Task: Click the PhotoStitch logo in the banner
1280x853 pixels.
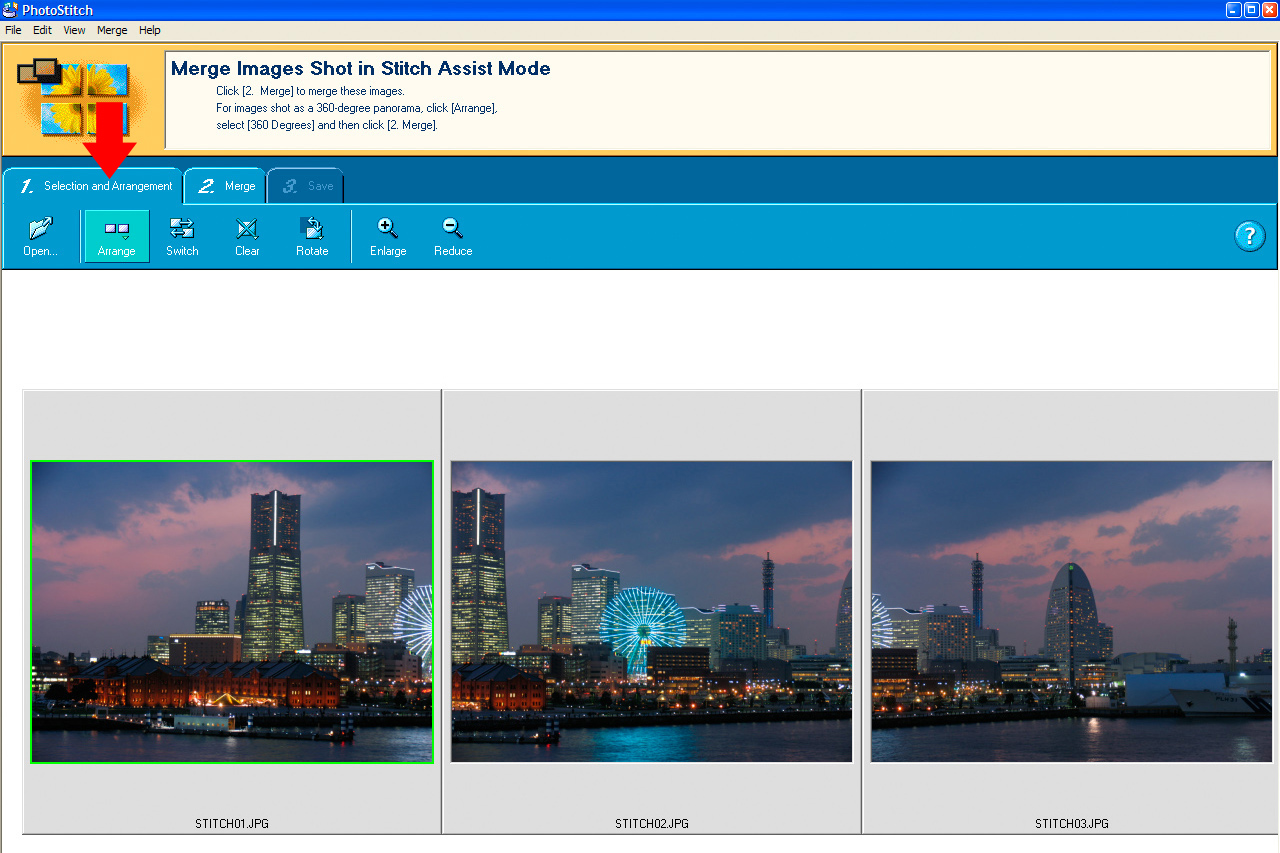Action: click(x=84, y=98)
